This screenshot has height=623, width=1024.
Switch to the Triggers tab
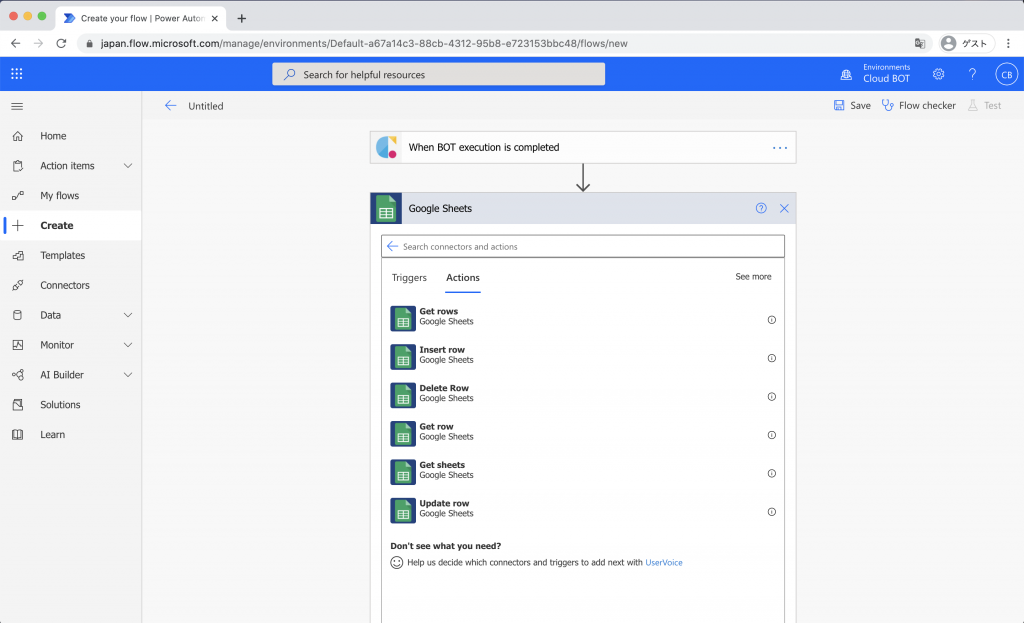click(x=409, y=278)
